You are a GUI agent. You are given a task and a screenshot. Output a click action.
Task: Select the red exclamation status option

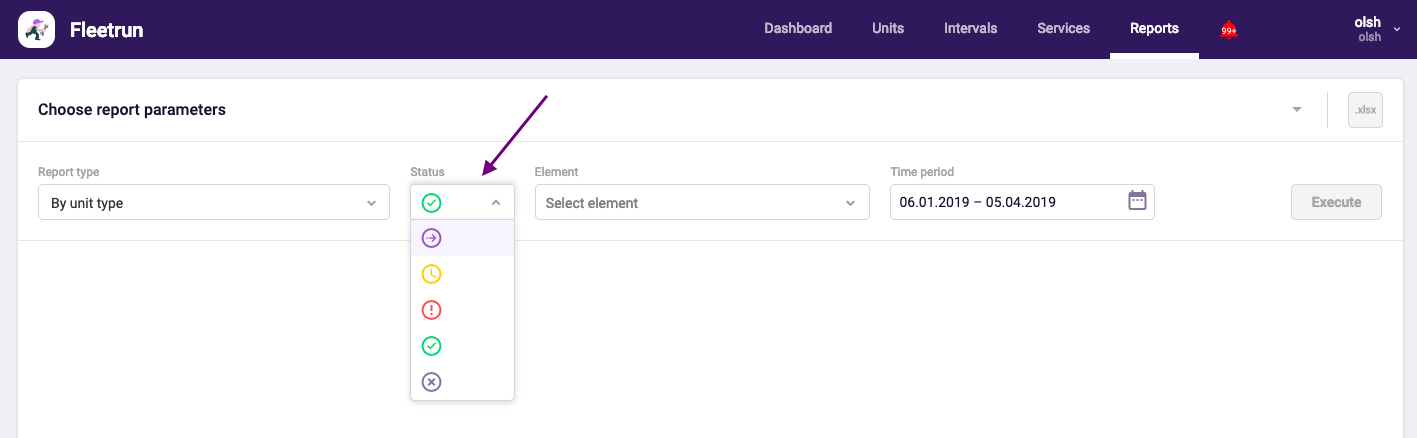tap(432, 310)
